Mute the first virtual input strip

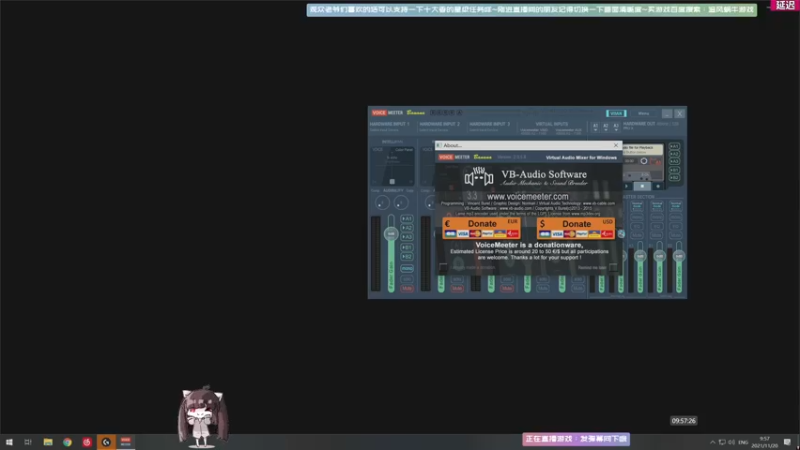(542, 289)
